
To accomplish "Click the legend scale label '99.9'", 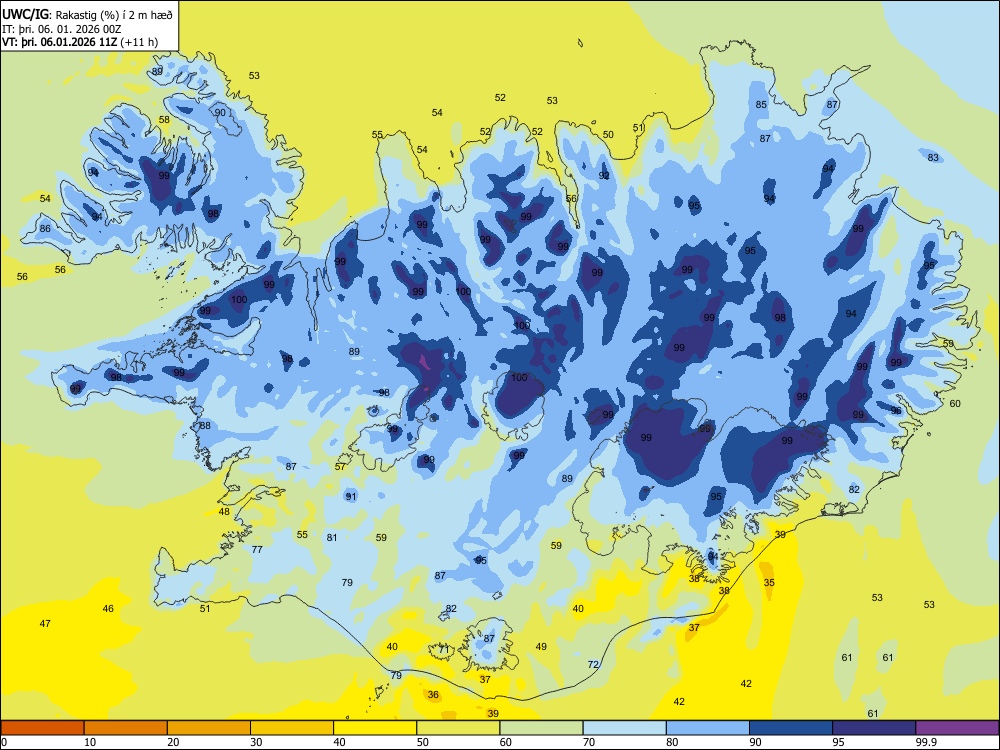I will (926, 742).
